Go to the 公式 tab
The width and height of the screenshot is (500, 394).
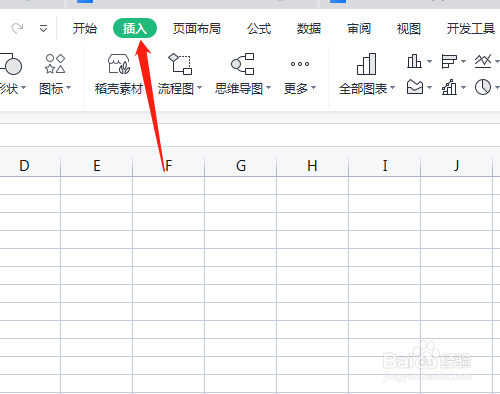pos(259,29)
